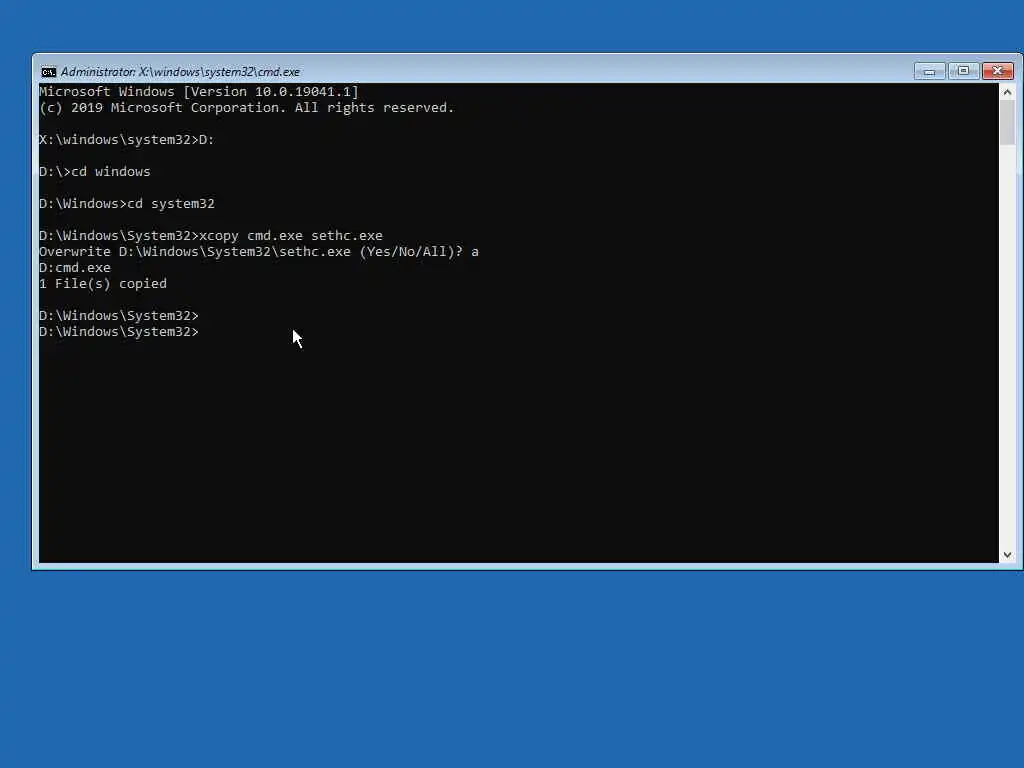Image resolution: width=1024 pixels, height=768 pixels.
Task: Click the 'Overwrite D:\Windows\System32\sethc.exe' prompt line
Action: 259,251
